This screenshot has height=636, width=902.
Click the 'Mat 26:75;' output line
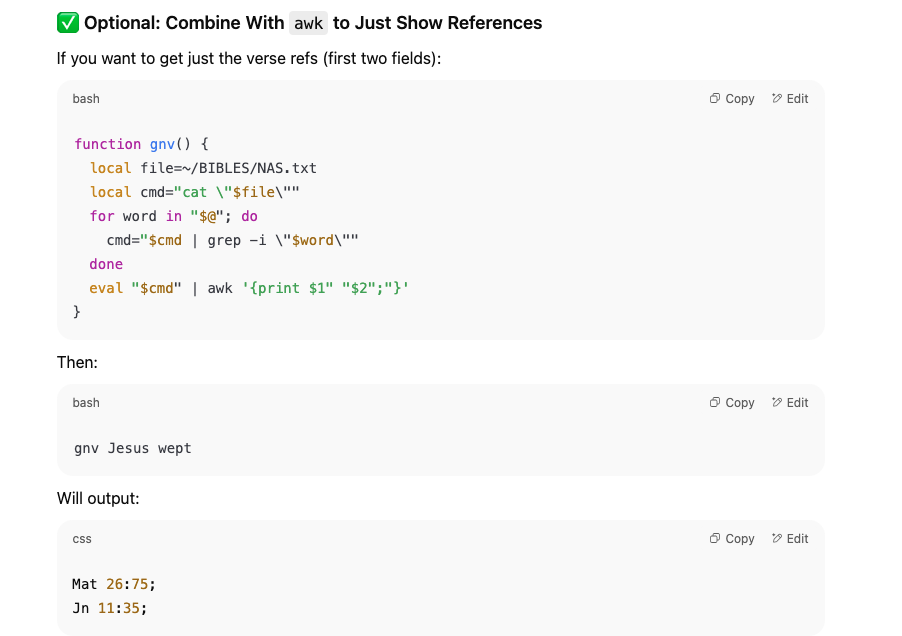[x=114, y=584]
